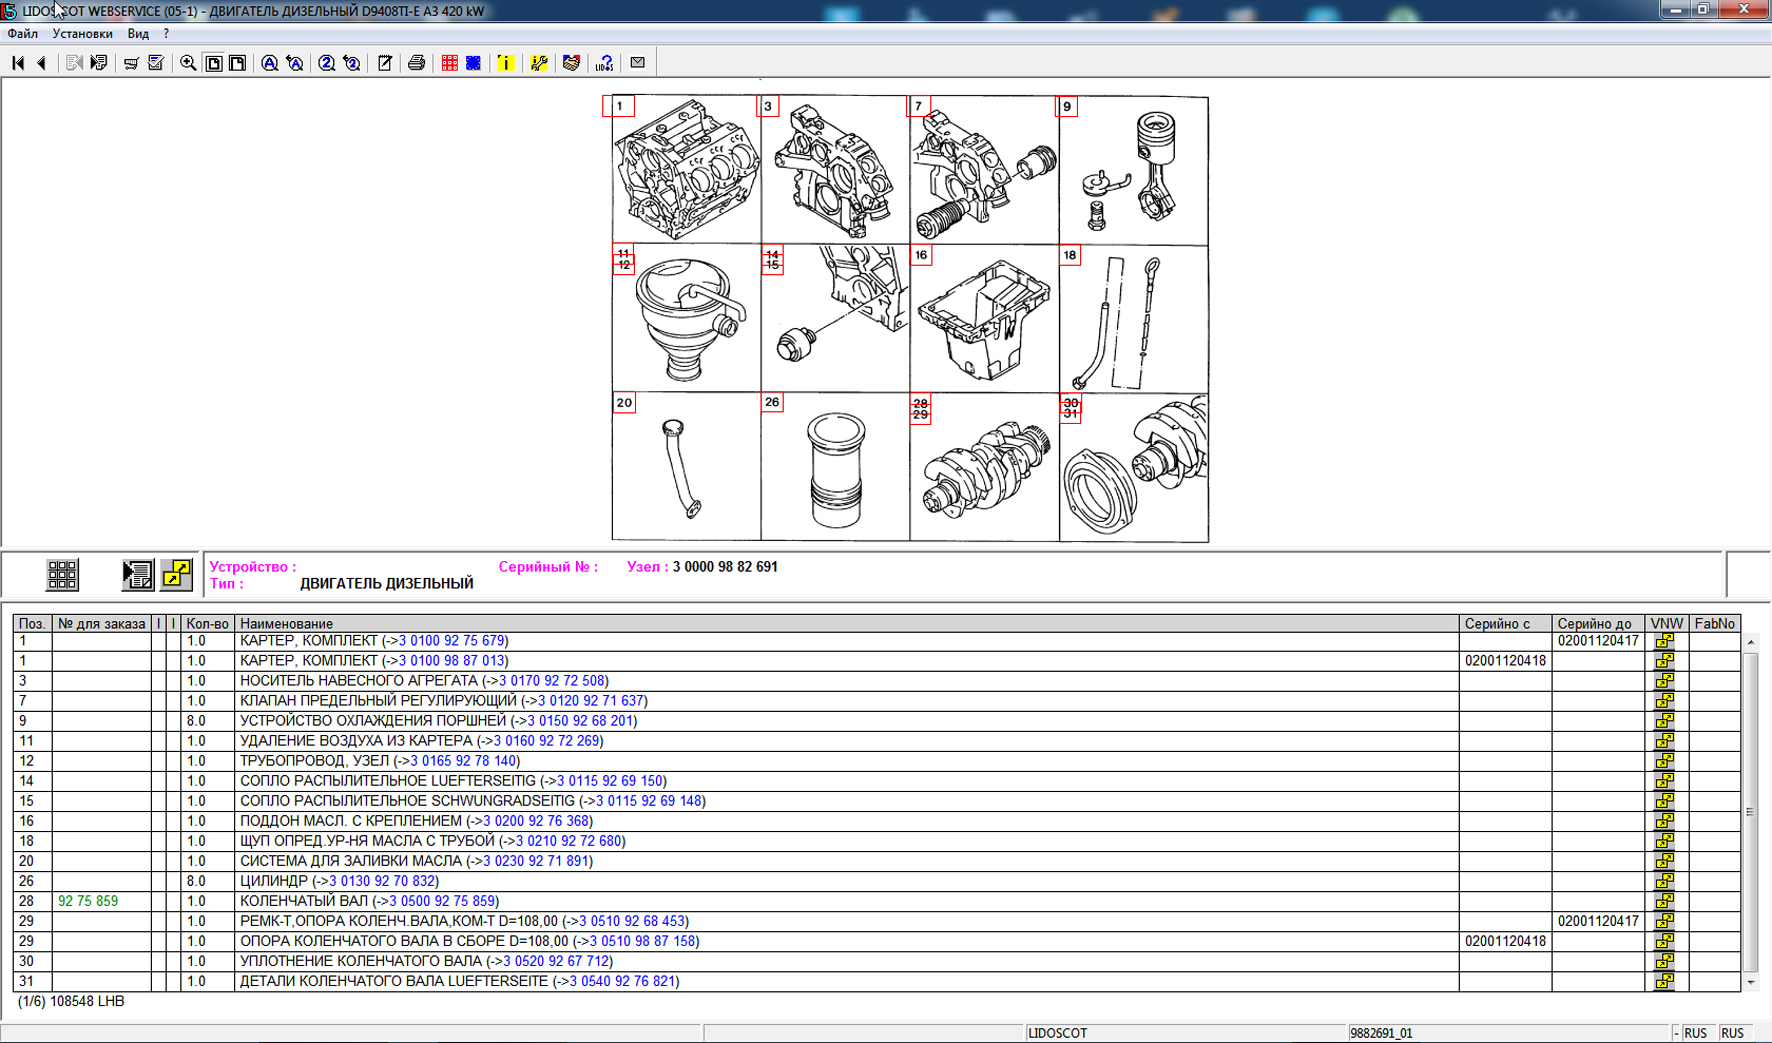Open the Вид menu
This screenshot has width=1772, height=1043.
coord(138,34)
